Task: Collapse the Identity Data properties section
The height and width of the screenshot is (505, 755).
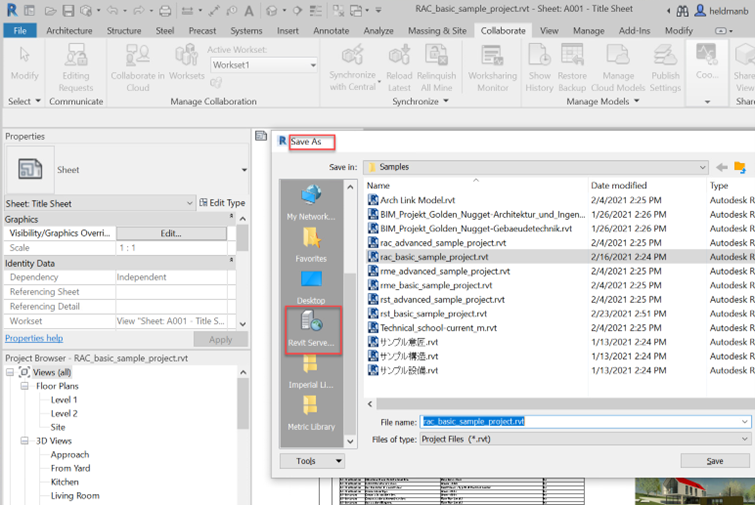Action: tap(231, 260)
